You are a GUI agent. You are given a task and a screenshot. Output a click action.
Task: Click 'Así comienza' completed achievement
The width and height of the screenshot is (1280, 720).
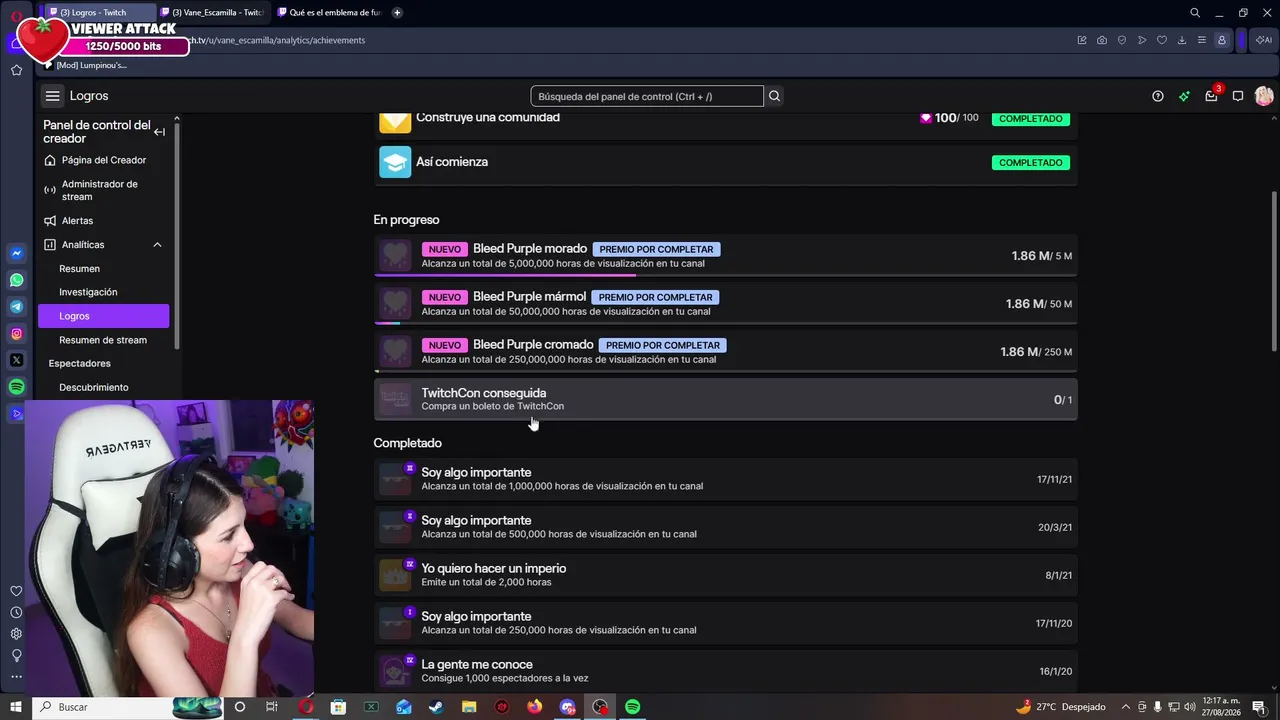click(x=726, y=162)
